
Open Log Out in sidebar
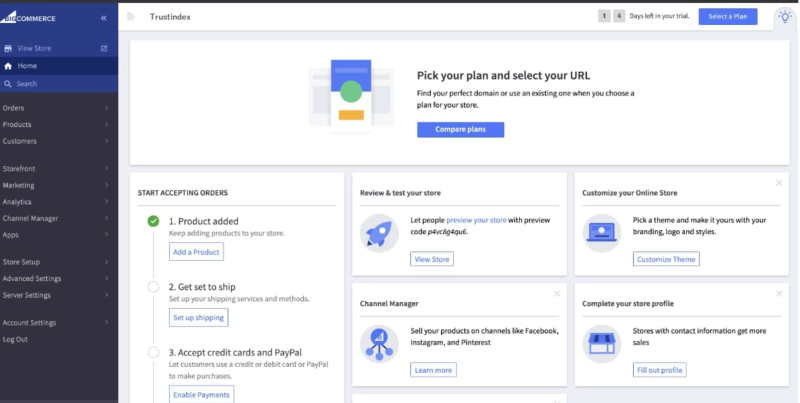(16, 339)
